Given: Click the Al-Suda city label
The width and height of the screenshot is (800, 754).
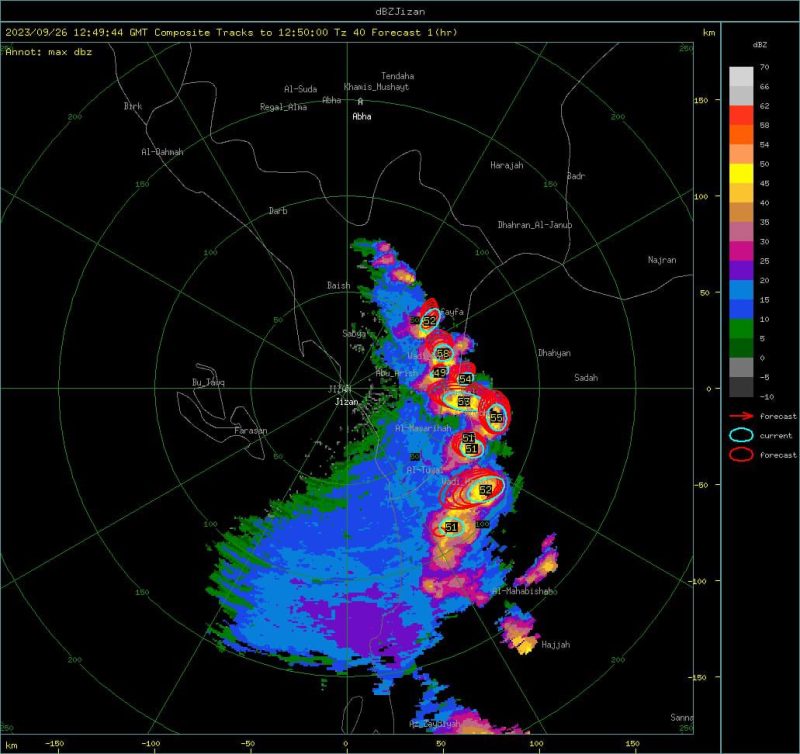Looking at the screenshot, I should coord(301,89).
